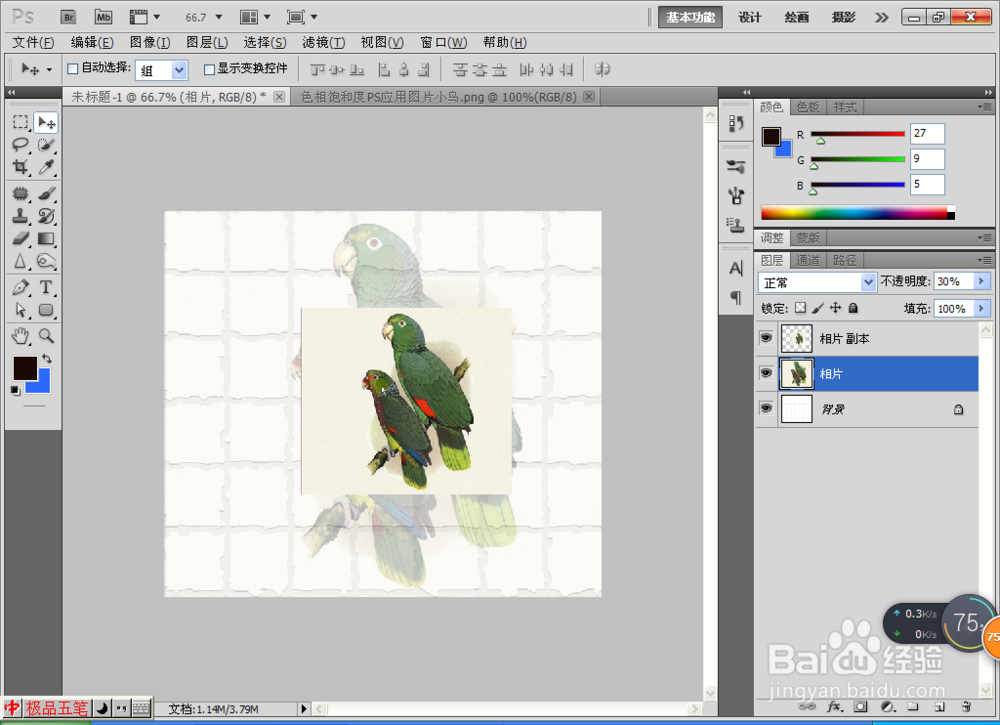Image resolution: width=1000 pixels, height=725 pixels.
Task: Select the Spot Healing Brush tool
Action: click(20, 193)
